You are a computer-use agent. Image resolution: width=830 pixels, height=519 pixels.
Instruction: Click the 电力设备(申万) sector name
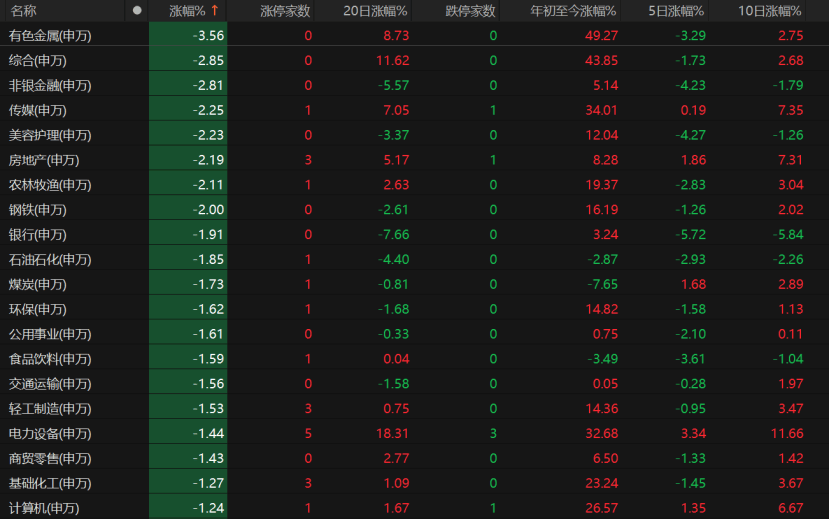click(x=49, y=434)
